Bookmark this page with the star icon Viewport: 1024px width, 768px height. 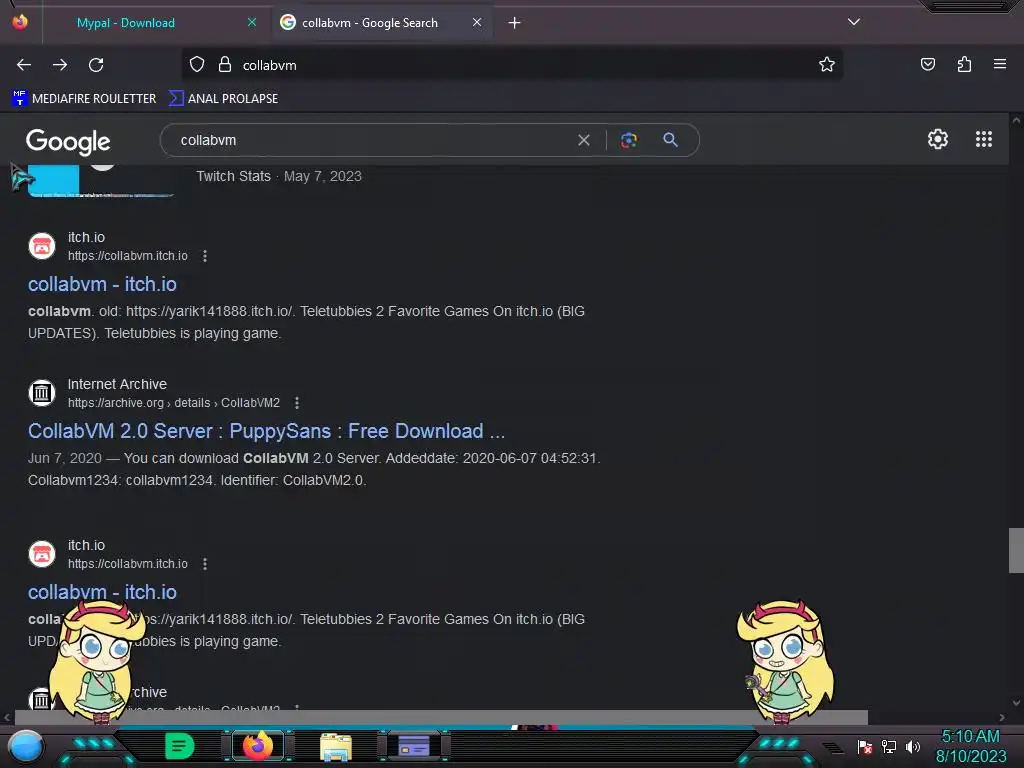pyautogui.click(x=827, y=65)
